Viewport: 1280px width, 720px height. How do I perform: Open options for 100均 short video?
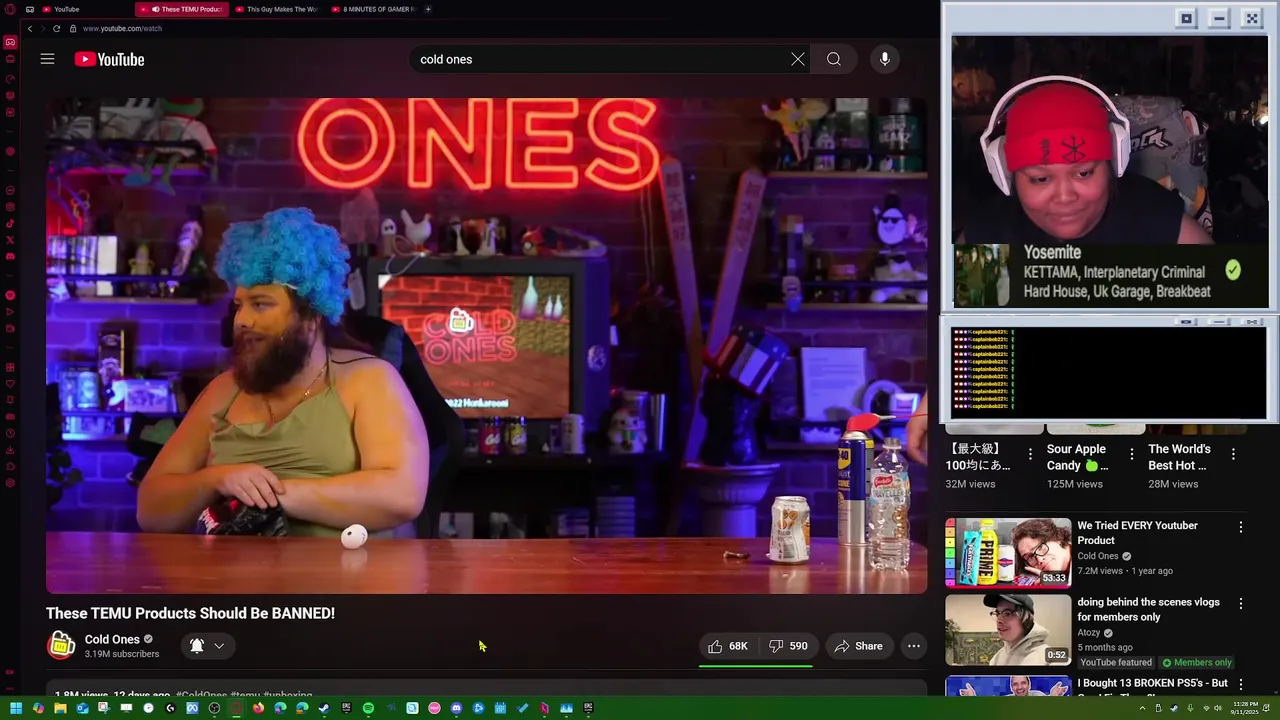(1030, 454)
